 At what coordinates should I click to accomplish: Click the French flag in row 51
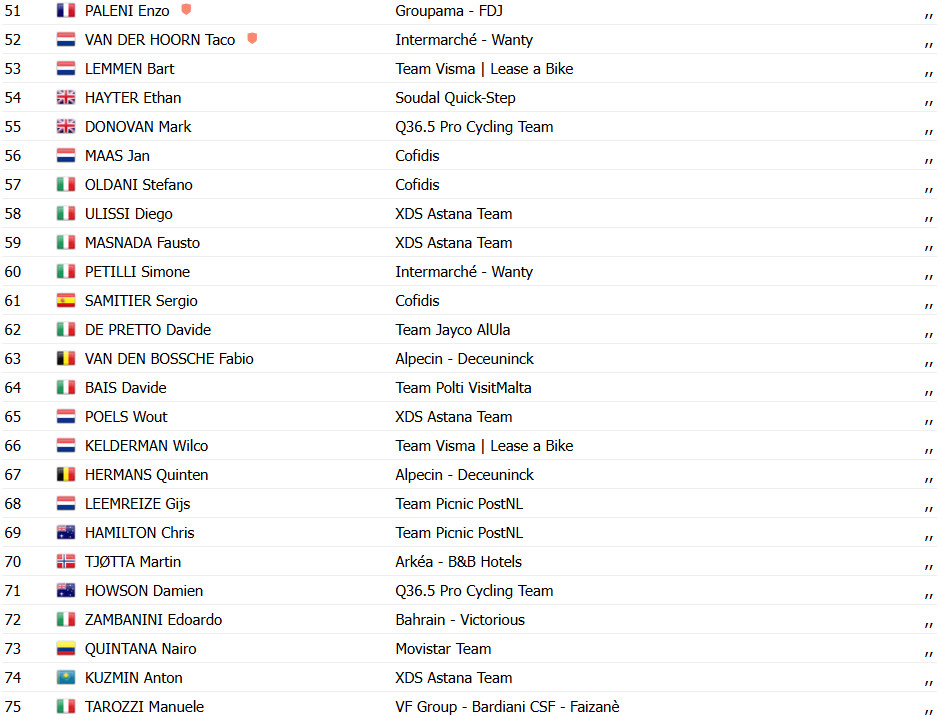tap(66, 10)
